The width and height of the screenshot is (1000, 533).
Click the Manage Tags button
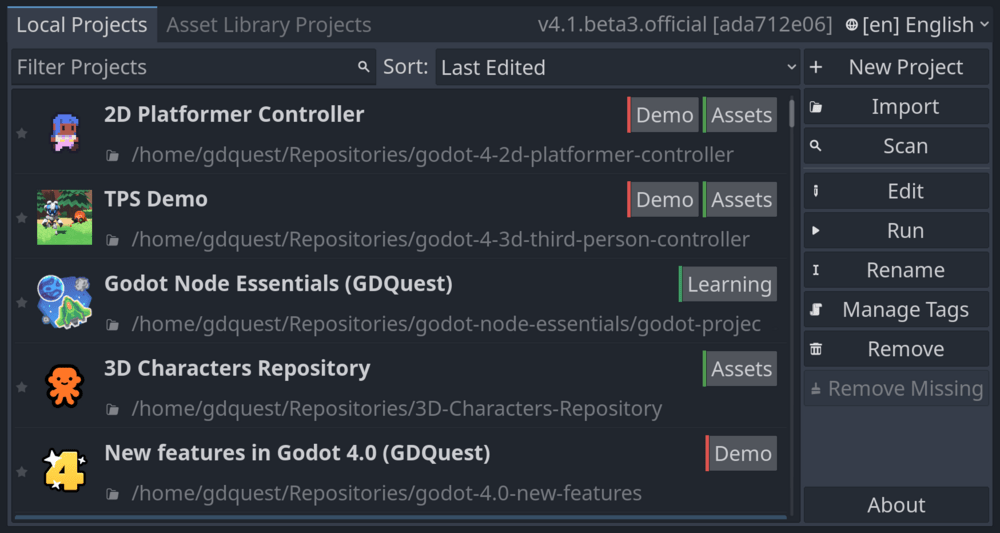coord(895,310)
